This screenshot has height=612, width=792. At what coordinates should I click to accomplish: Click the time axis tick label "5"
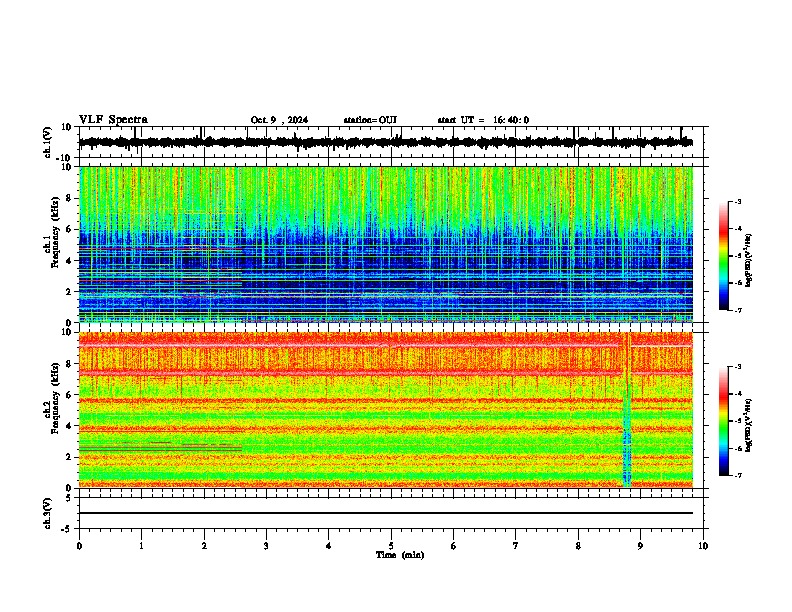coord(391,546)
